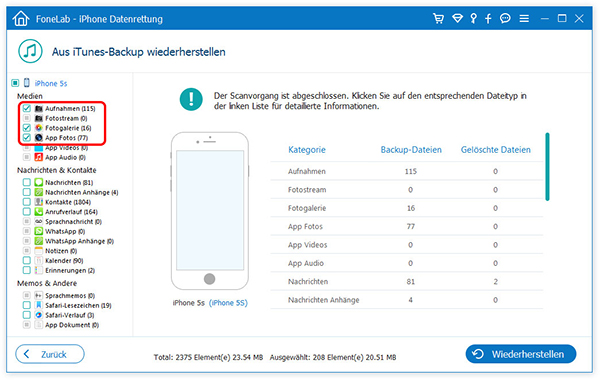Open the (iPhone 5S) device link
The image size is (600, 380).
pos(228,303)
